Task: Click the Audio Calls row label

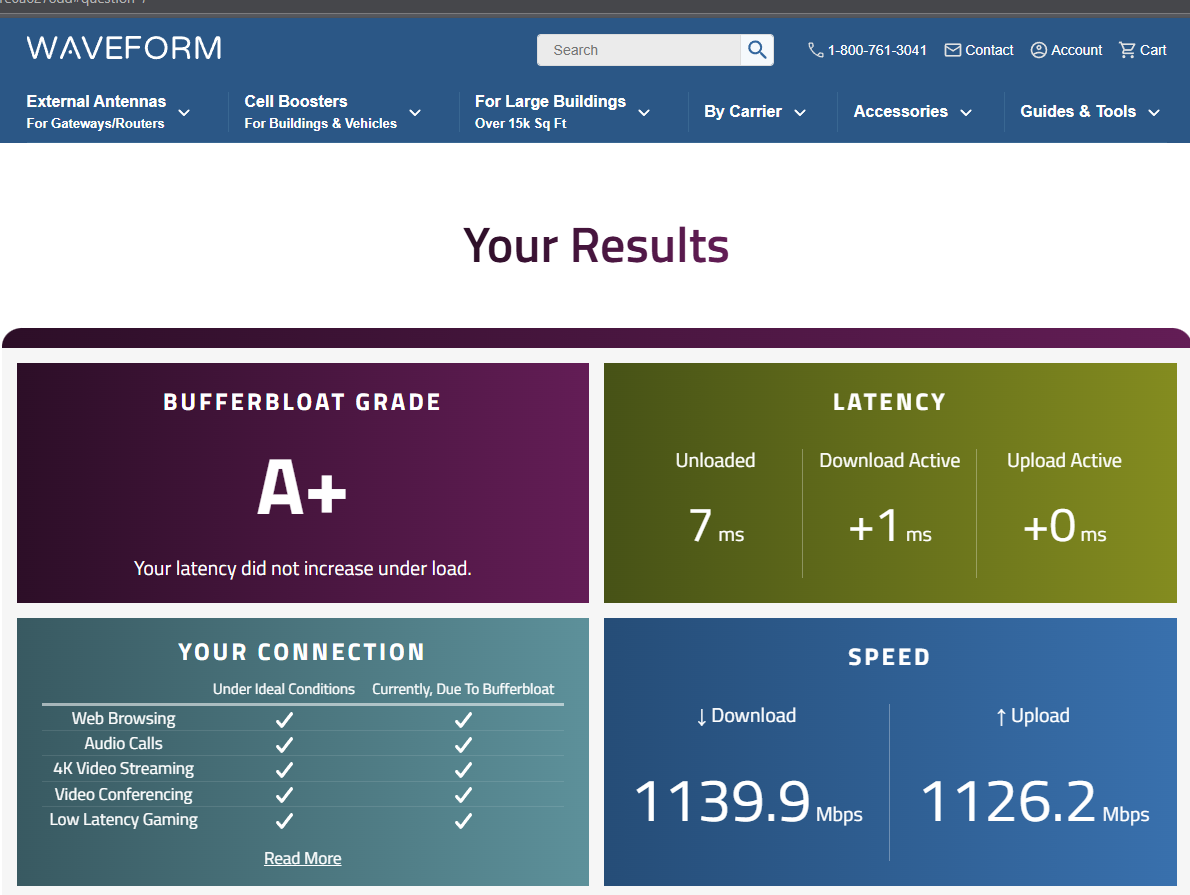Action: (124, 743)
